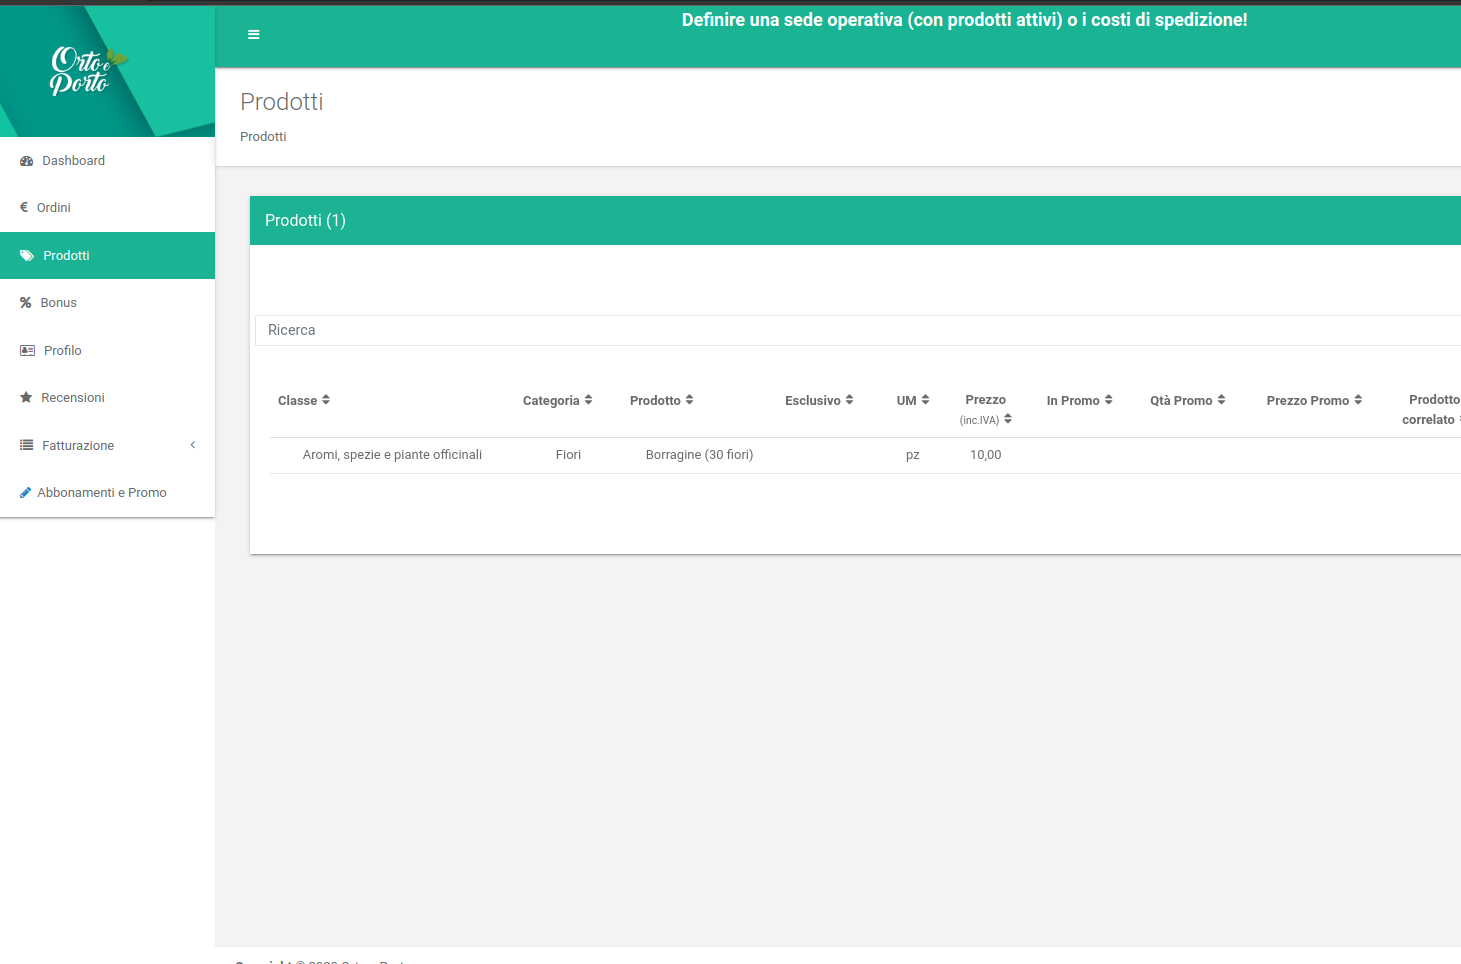Sort table by In Promo arrows

1109,400
